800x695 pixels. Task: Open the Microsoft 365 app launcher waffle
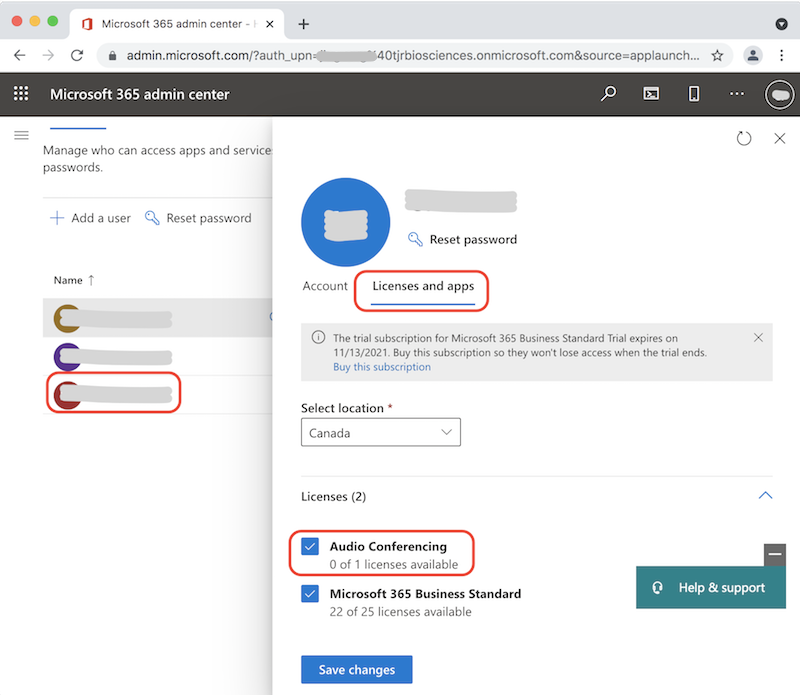click(x=20, y=93)
